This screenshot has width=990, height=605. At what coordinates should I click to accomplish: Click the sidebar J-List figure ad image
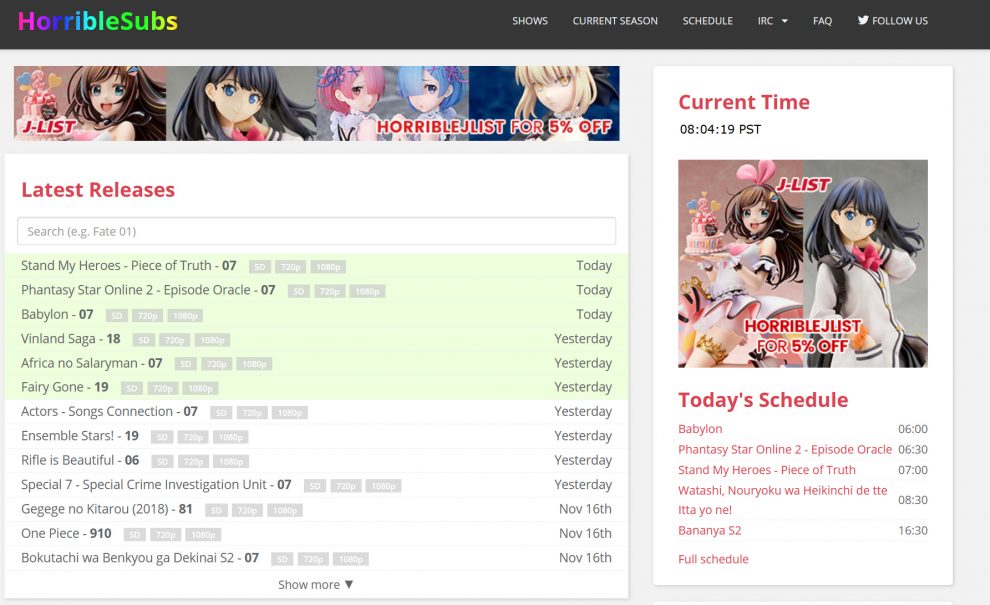click(802, 263)
